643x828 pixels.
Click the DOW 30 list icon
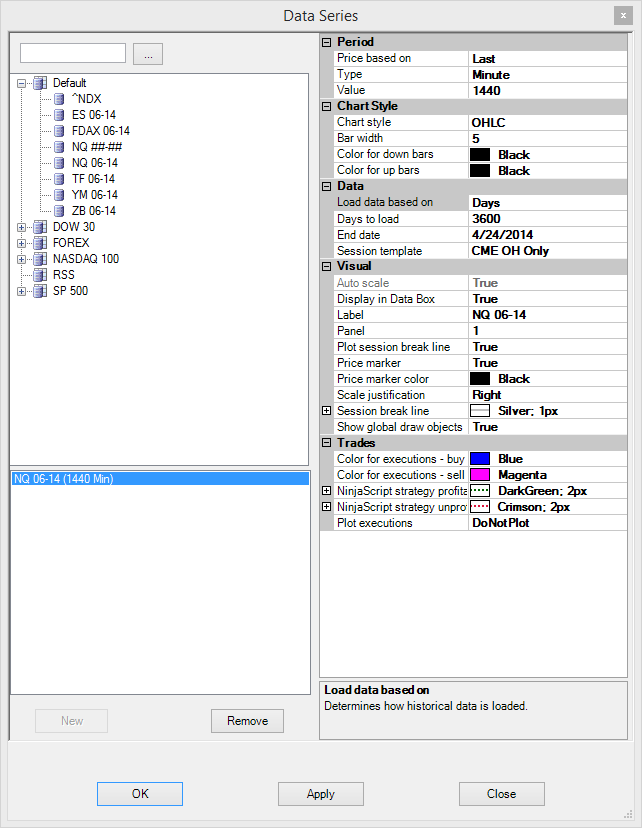40,227
